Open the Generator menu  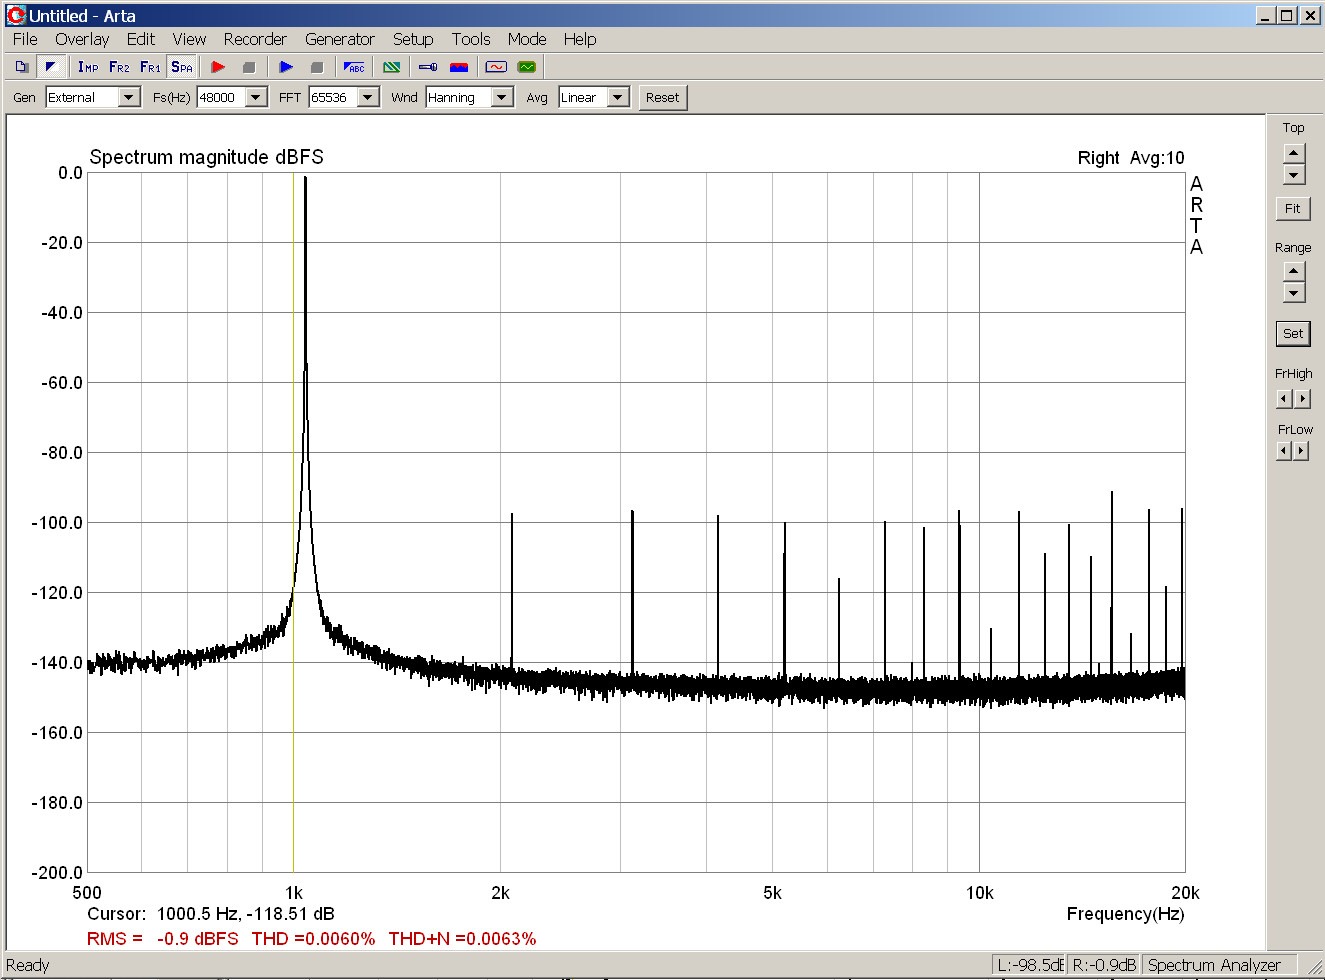click(340, 39)
